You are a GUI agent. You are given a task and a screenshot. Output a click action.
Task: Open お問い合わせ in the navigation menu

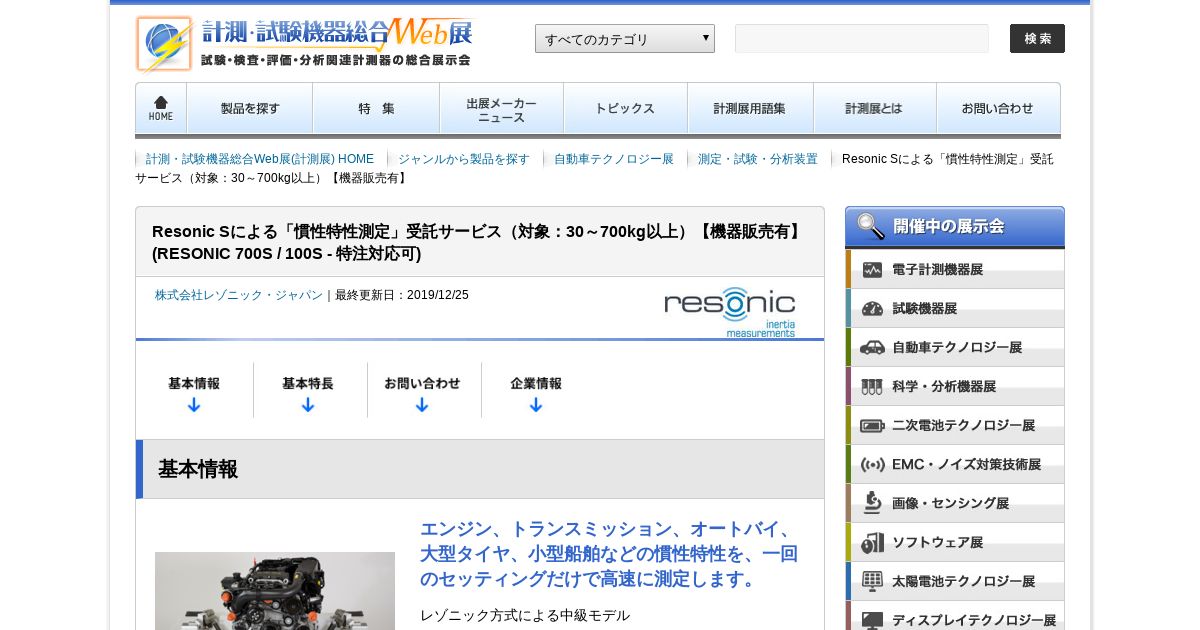point(998,108)
